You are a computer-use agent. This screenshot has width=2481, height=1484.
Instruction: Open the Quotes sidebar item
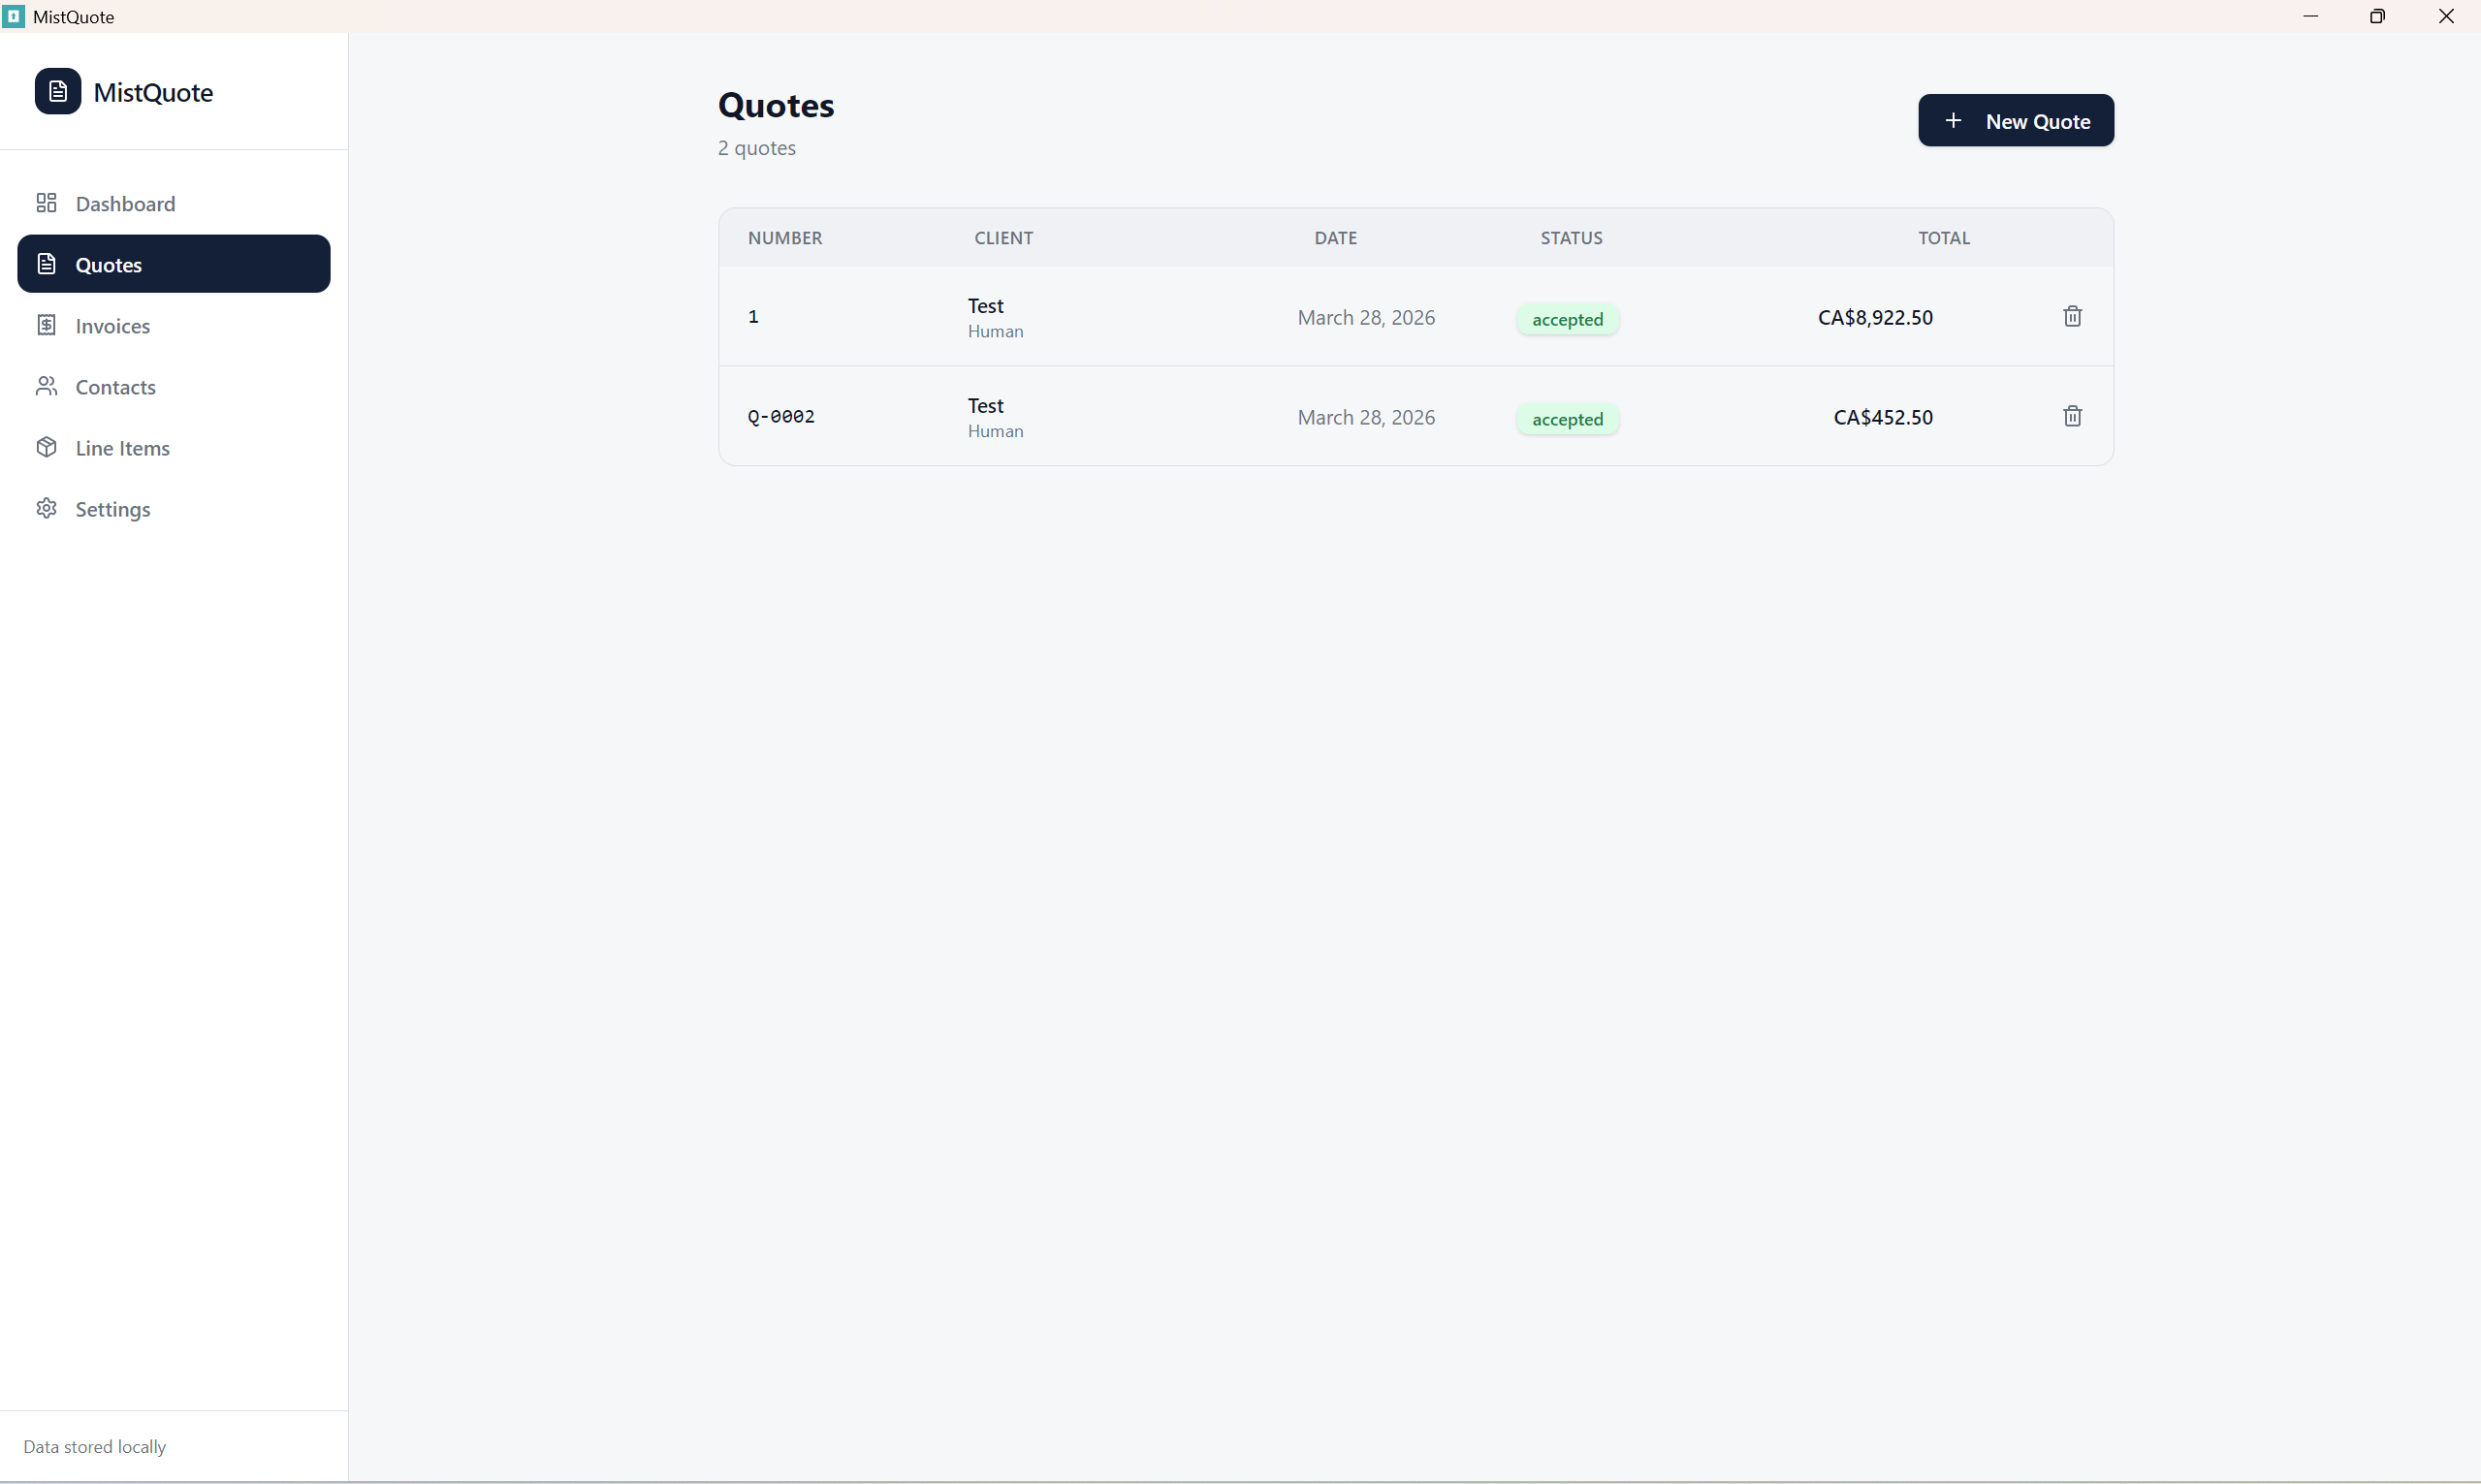(173, 264)
